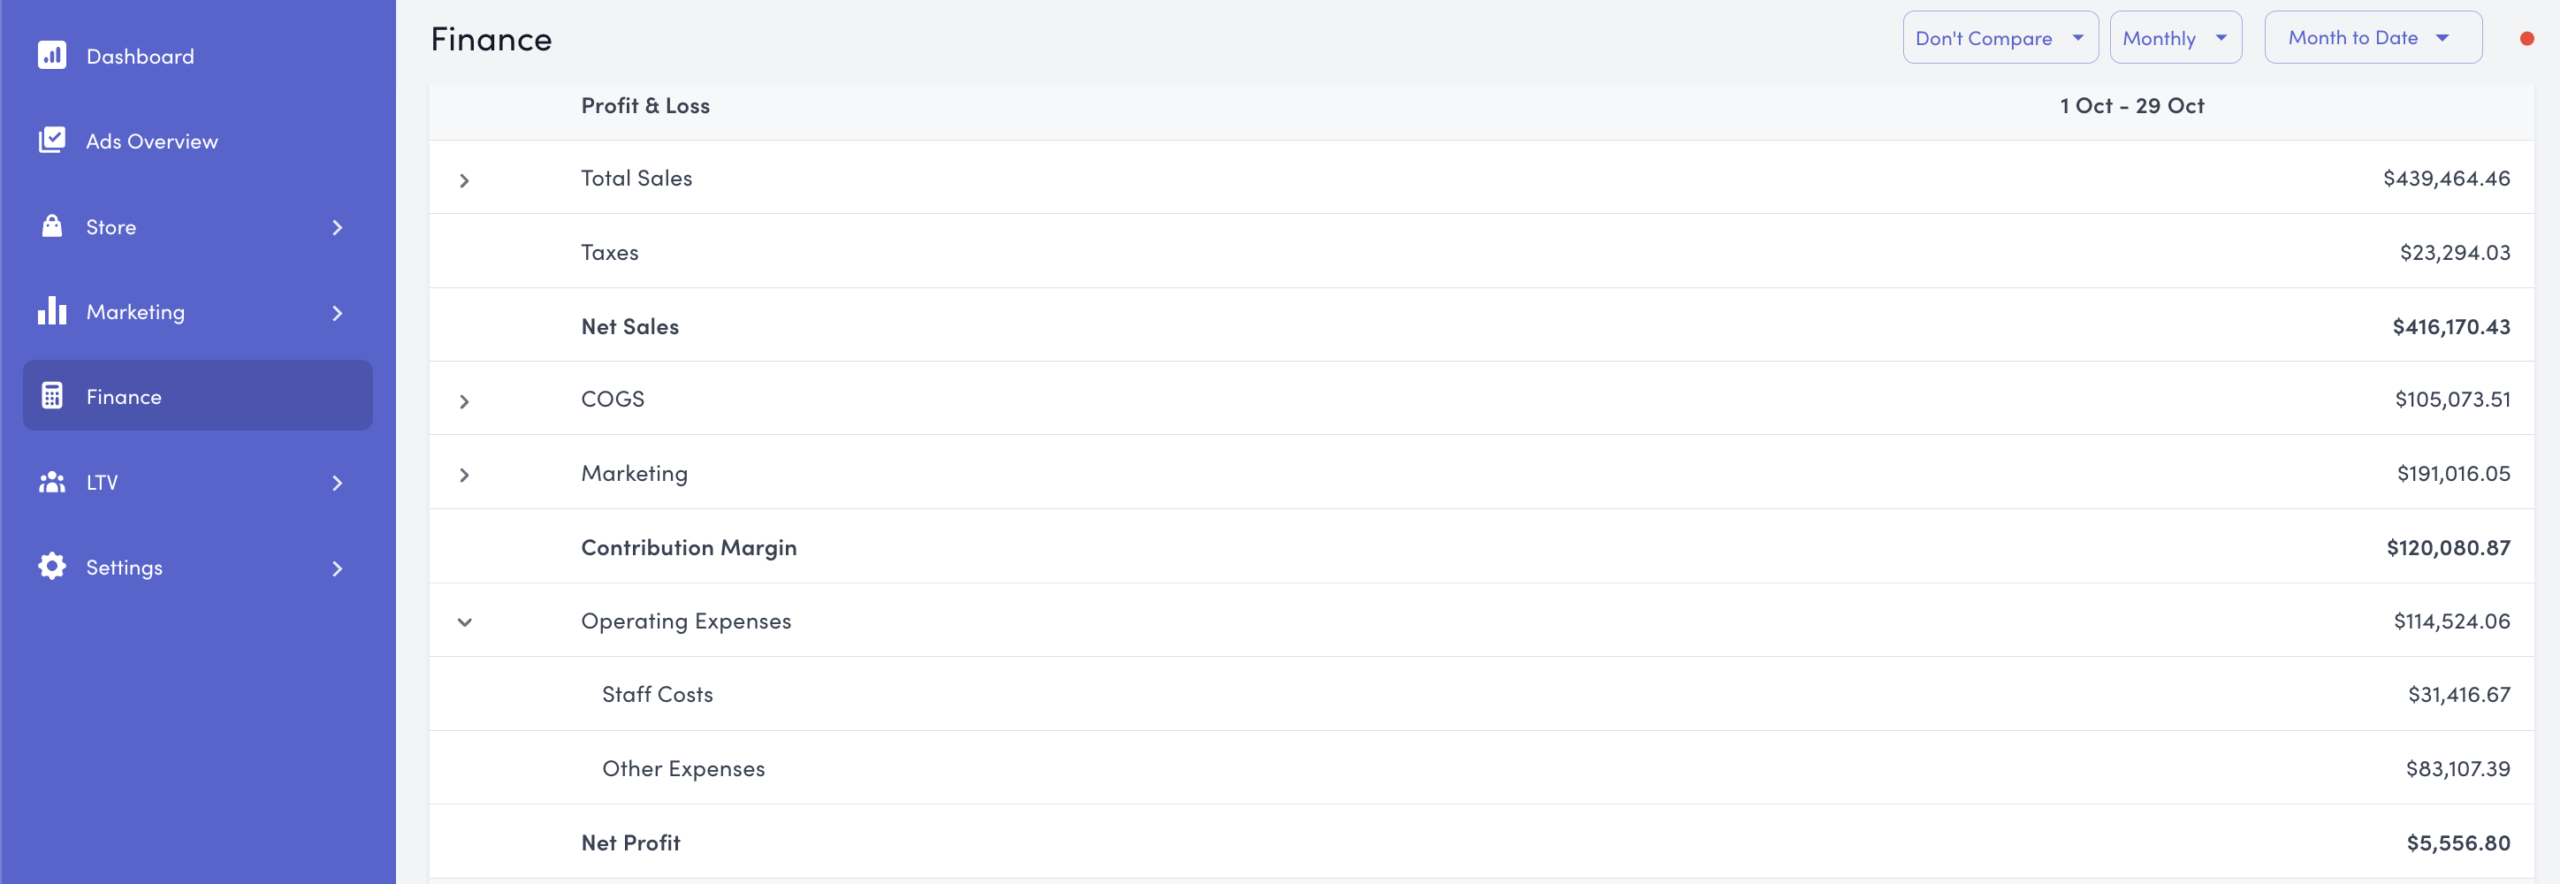
Task: Expand the Total Sales row
Action: 464,180
